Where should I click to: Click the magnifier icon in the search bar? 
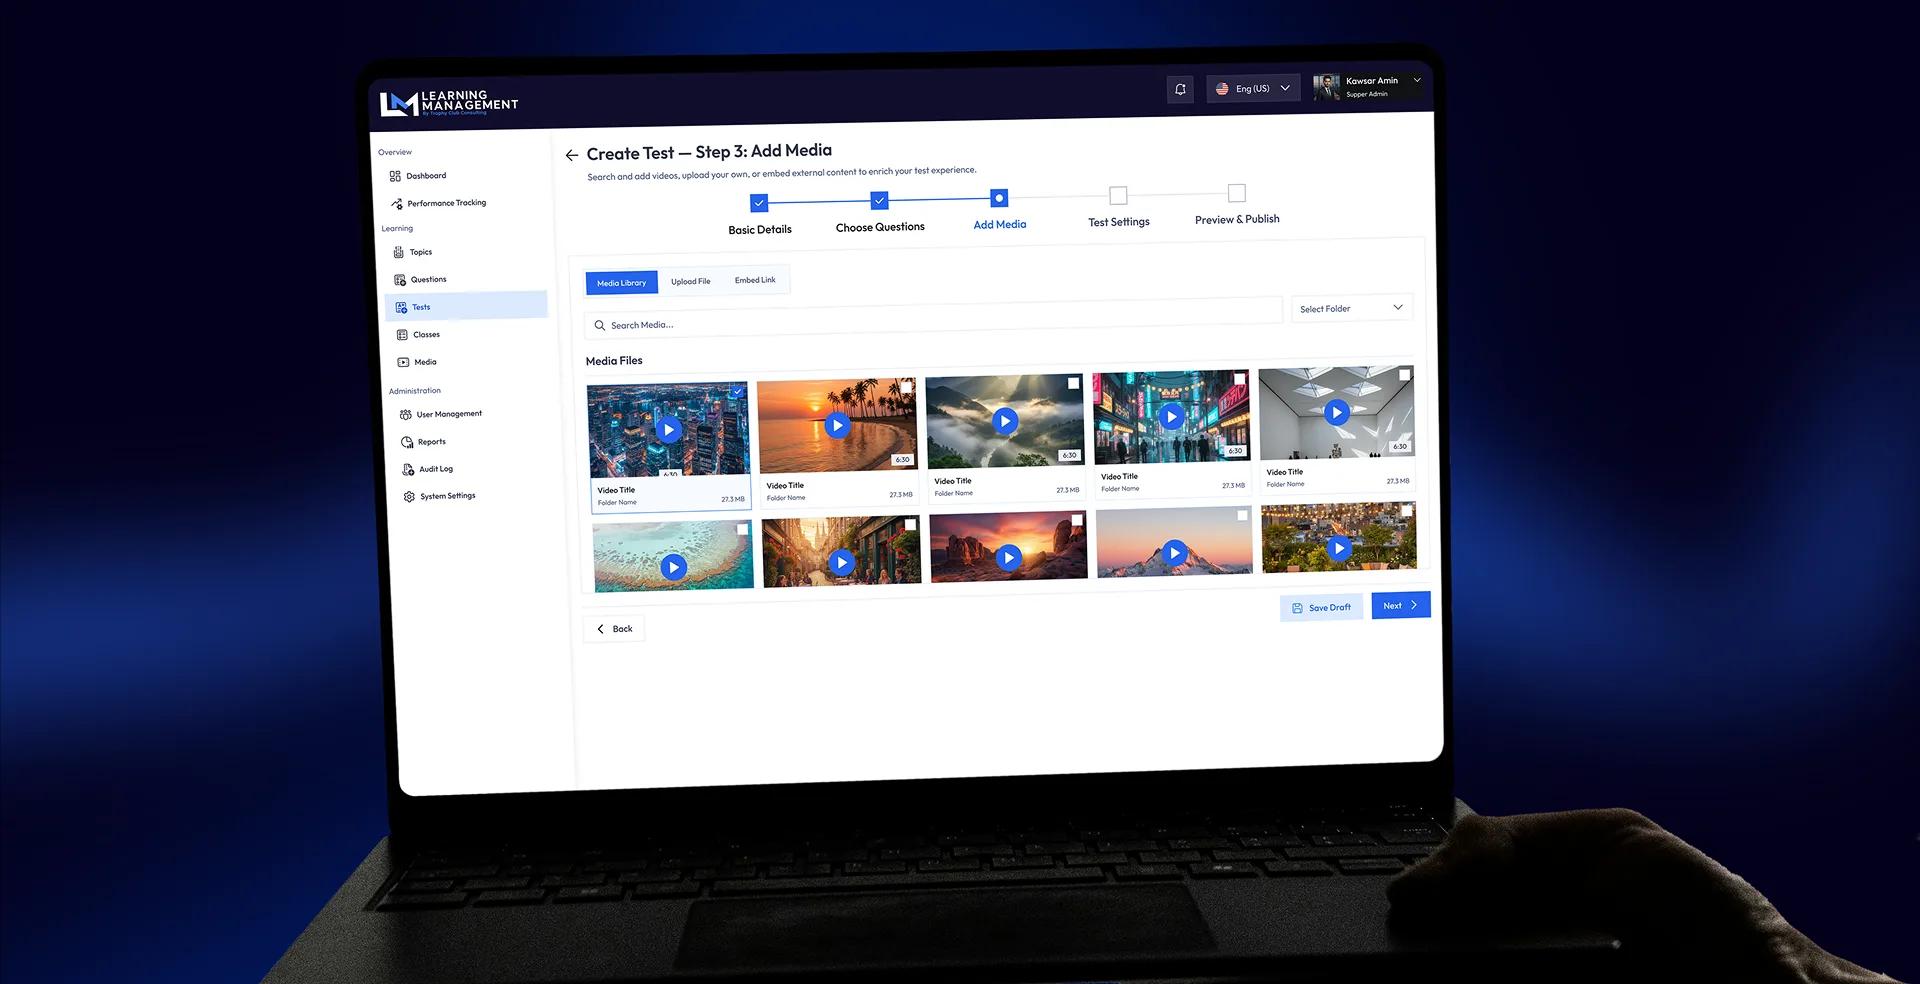(x=600, y=325)
